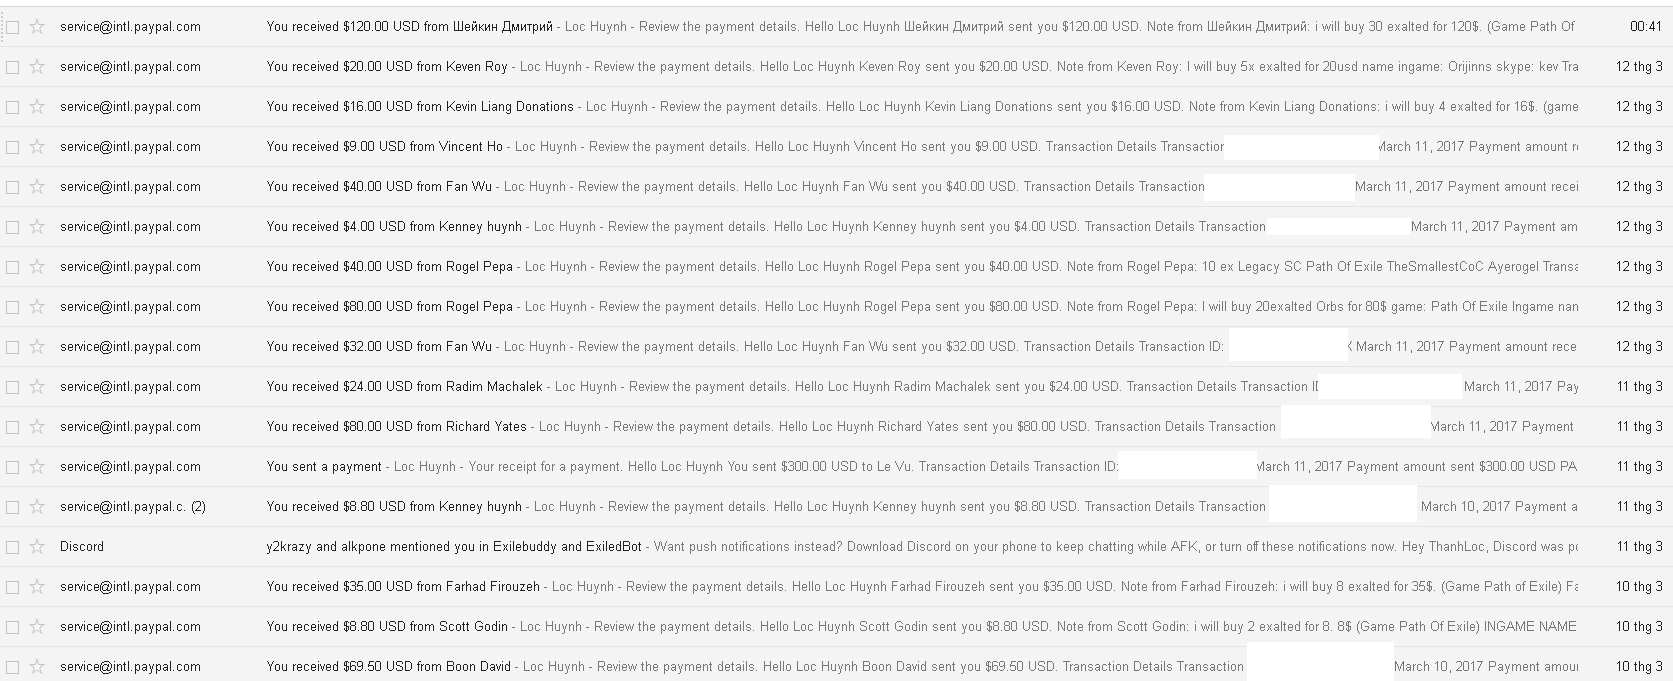Select the Discord email checkbox

[13, 547]
